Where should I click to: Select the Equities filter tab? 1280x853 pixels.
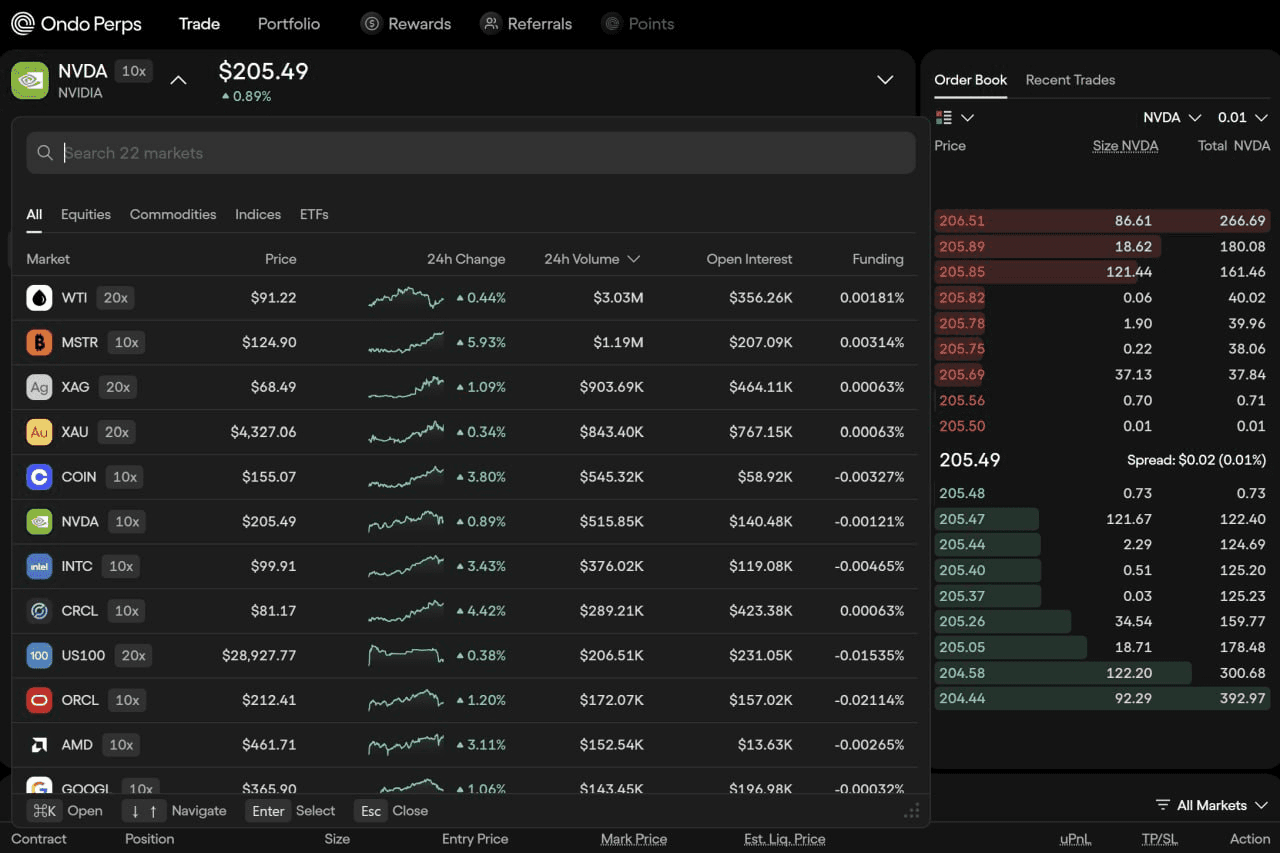click(x=86, y=214)
